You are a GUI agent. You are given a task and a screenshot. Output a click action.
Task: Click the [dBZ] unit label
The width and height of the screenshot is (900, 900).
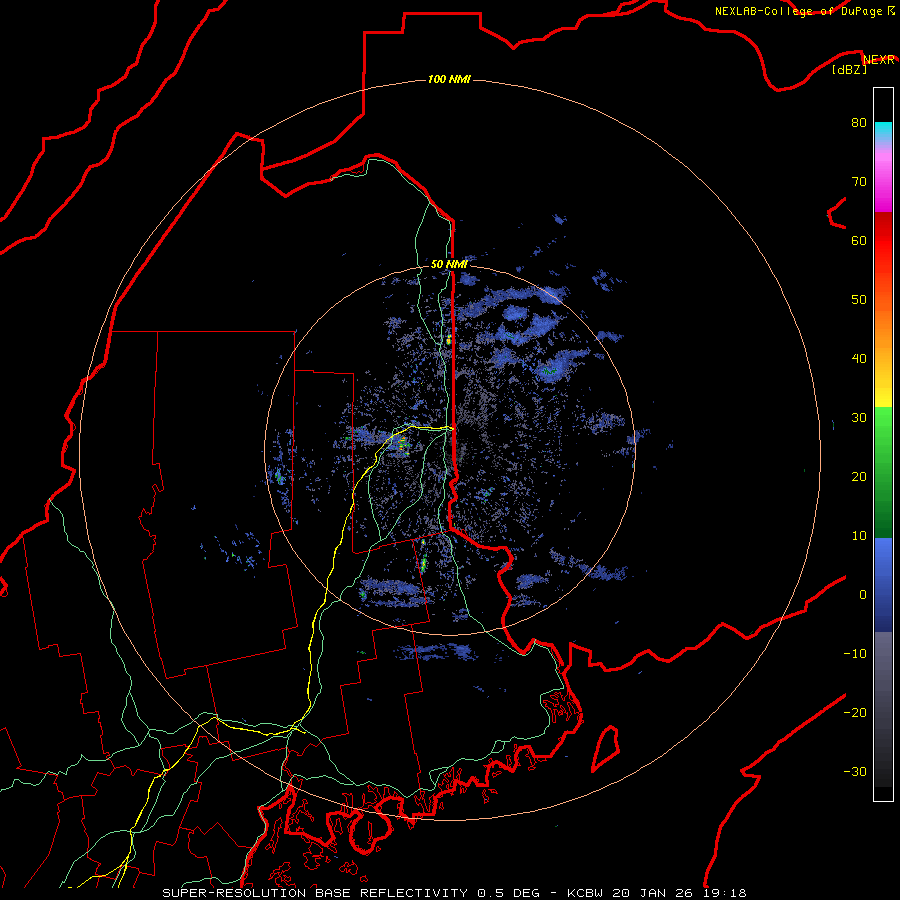click(x=849, y=70)
